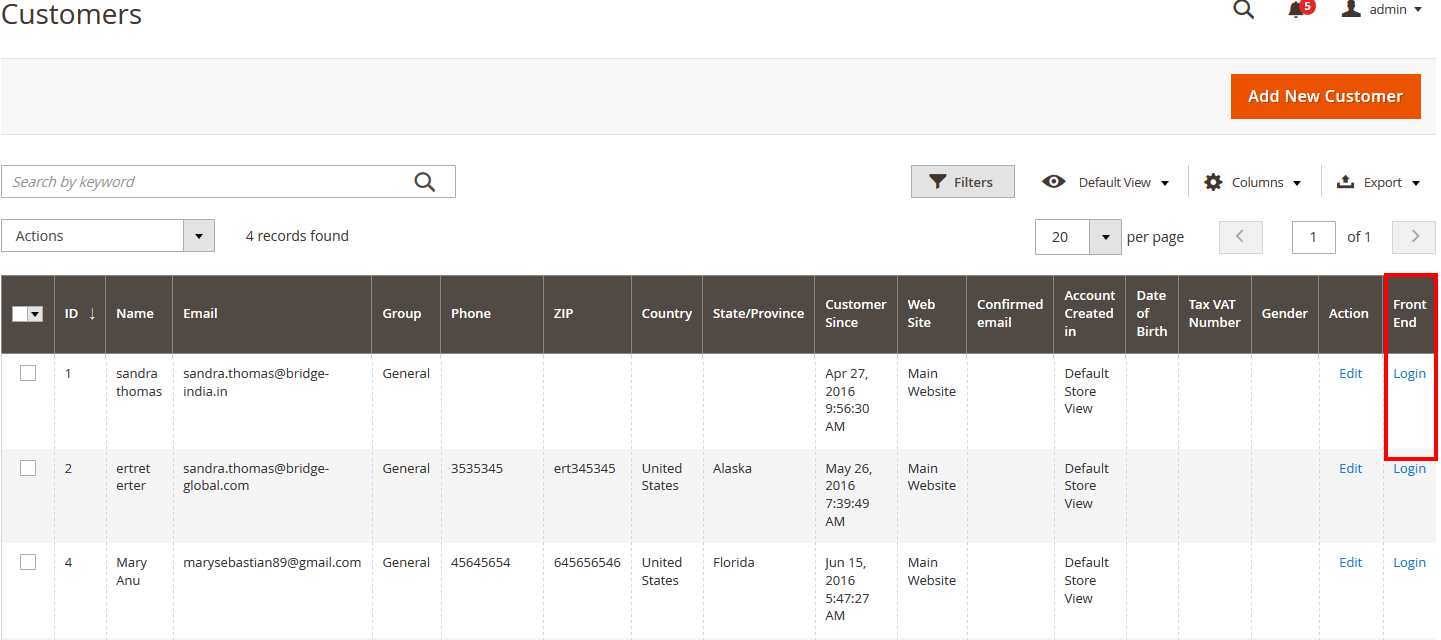Open the notifications bell icon
The width and height of the screenshot is (1441, 640).
(x=1296, y=10)
